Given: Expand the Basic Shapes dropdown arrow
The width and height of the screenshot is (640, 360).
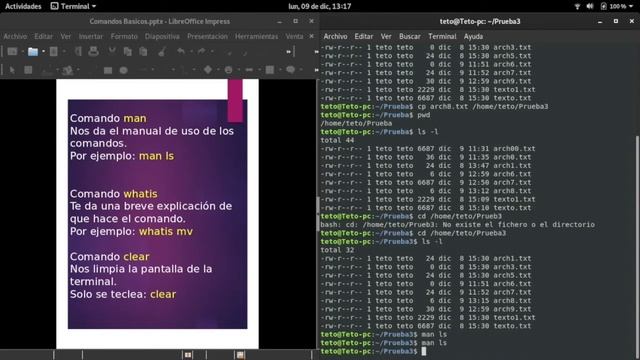Looking at the screenshot, I should [218, 70].
